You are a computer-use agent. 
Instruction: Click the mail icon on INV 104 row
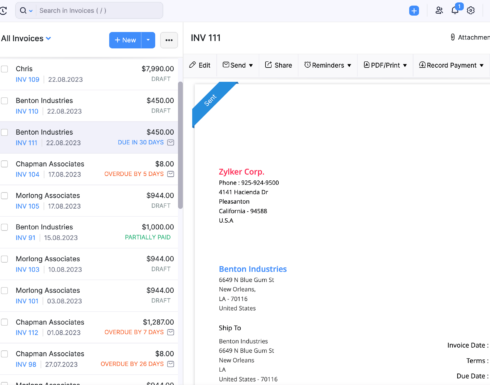(x=170, y=174)
